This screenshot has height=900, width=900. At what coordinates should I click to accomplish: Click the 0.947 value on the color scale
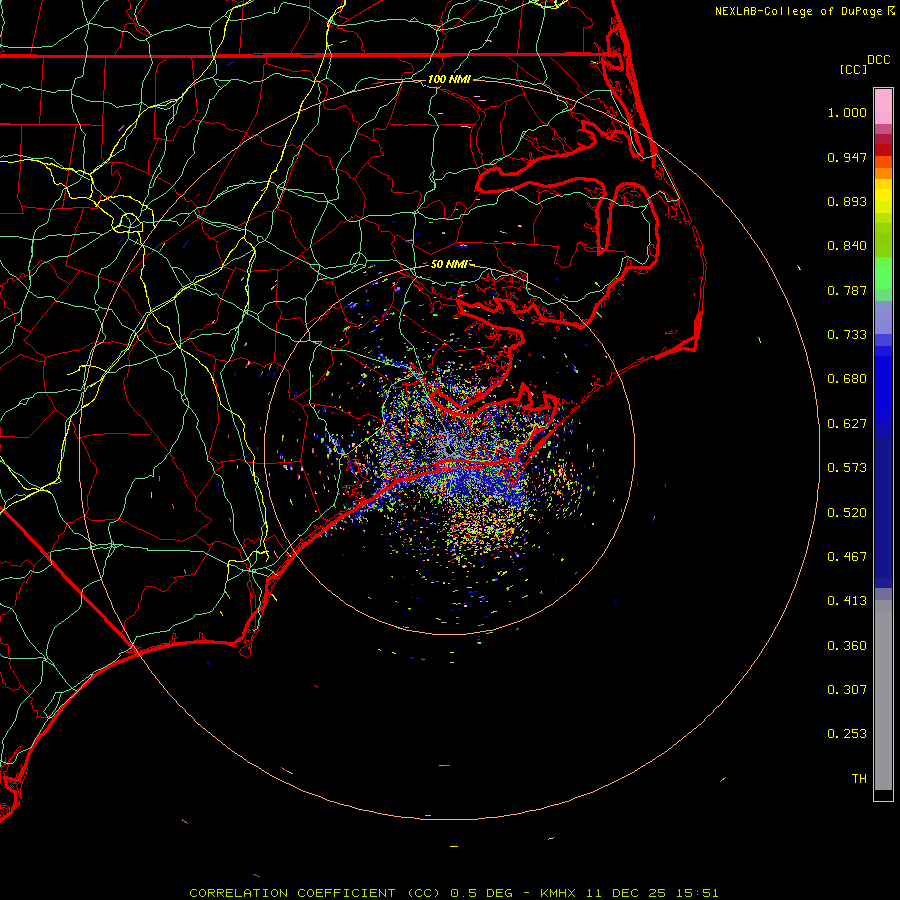pos(847,157)
